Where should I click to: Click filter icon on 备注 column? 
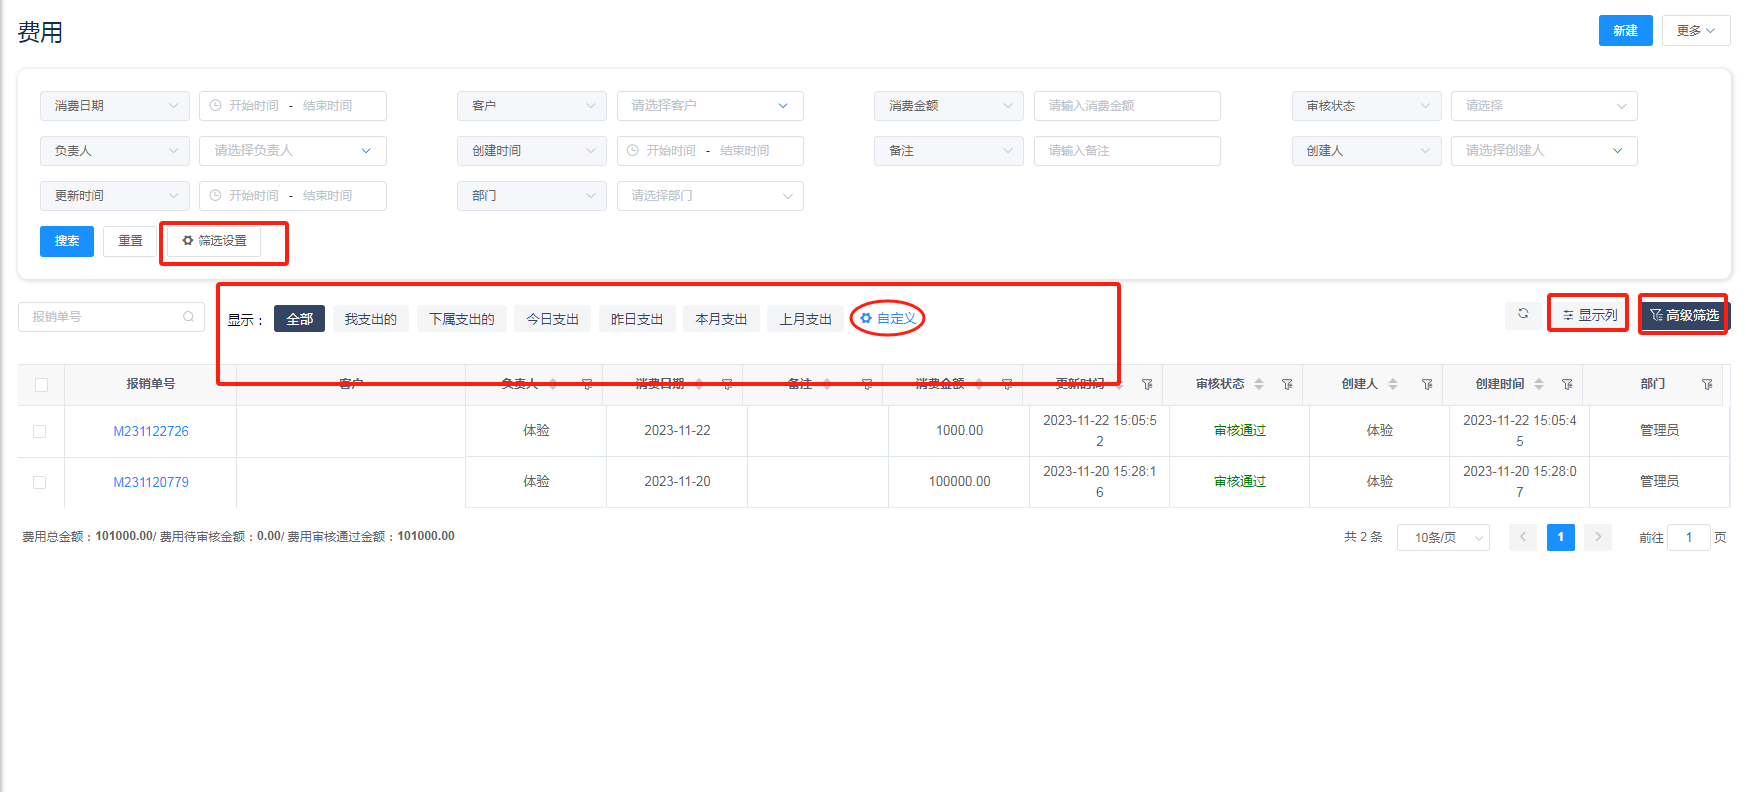(867, 384)
